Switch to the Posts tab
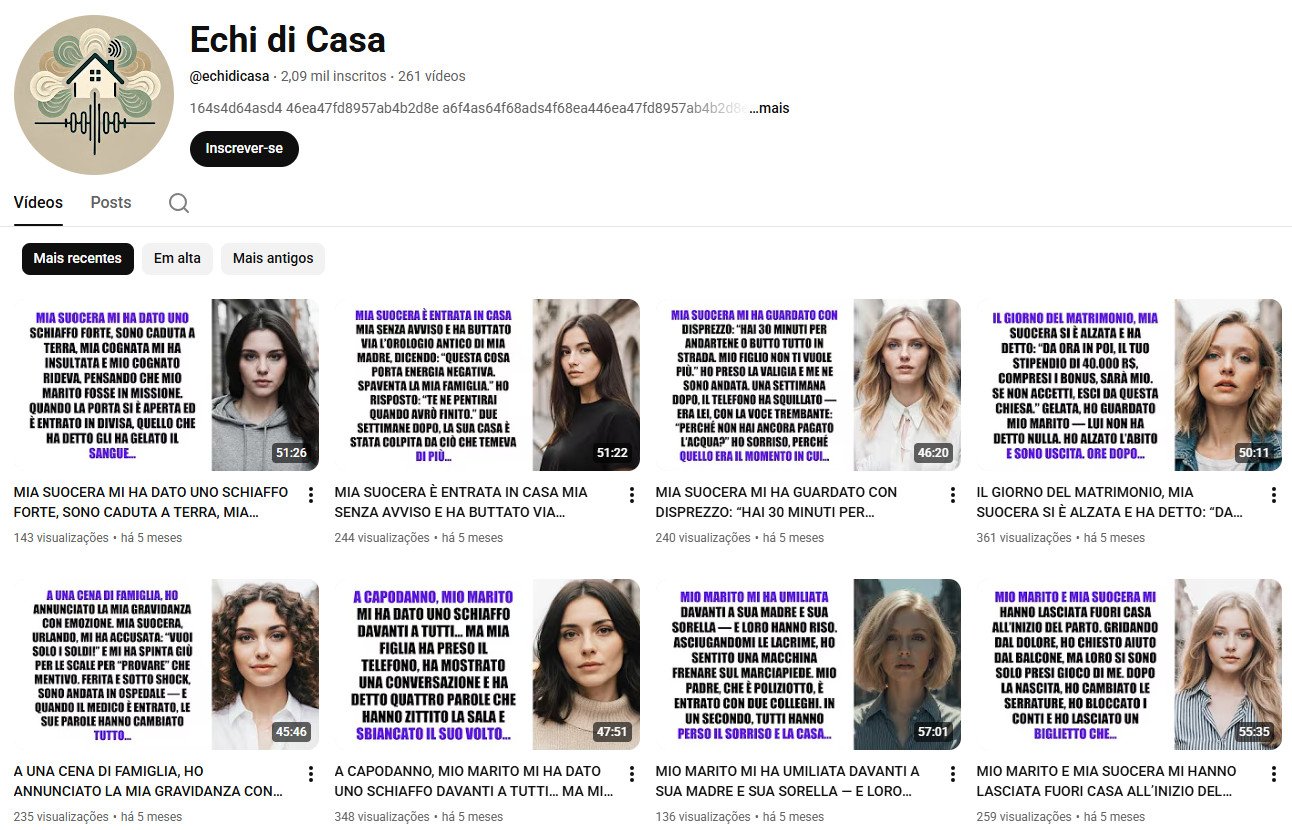The height and width of the screenshot is (830, 1292). tap(111, 202)
